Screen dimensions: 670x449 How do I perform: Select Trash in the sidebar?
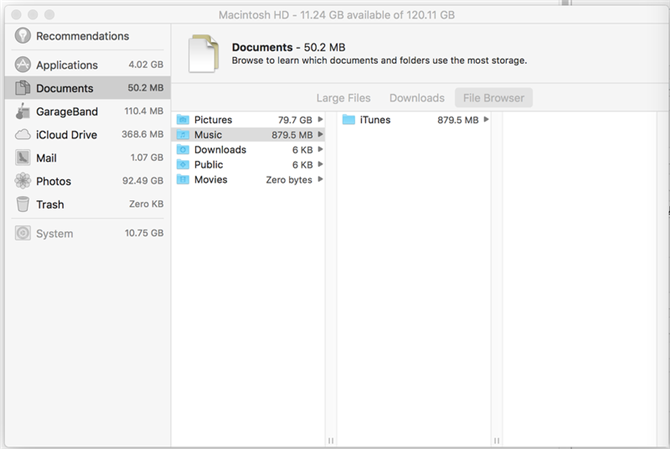pos(88,204)
